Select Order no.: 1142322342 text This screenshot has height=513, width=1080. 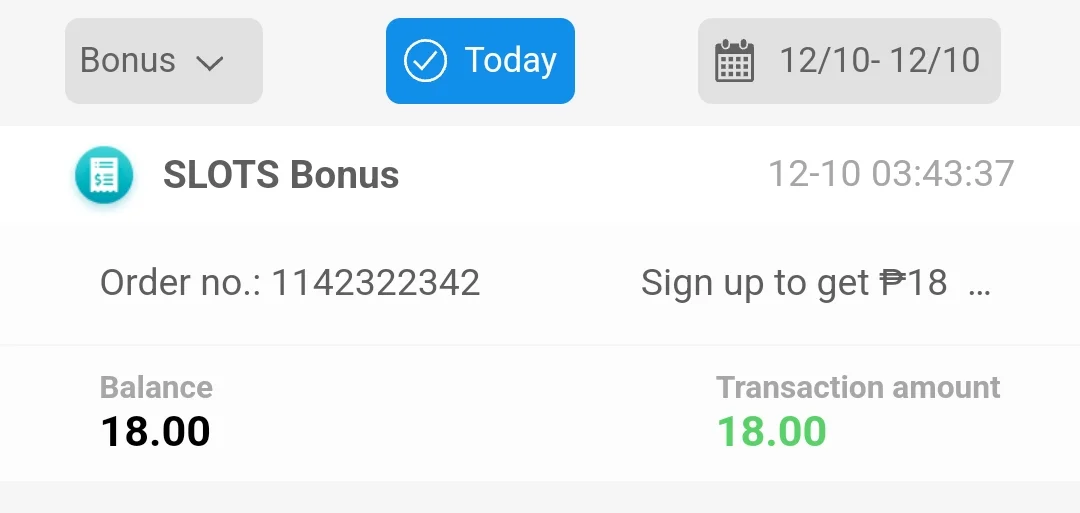(x=290, y=283)
